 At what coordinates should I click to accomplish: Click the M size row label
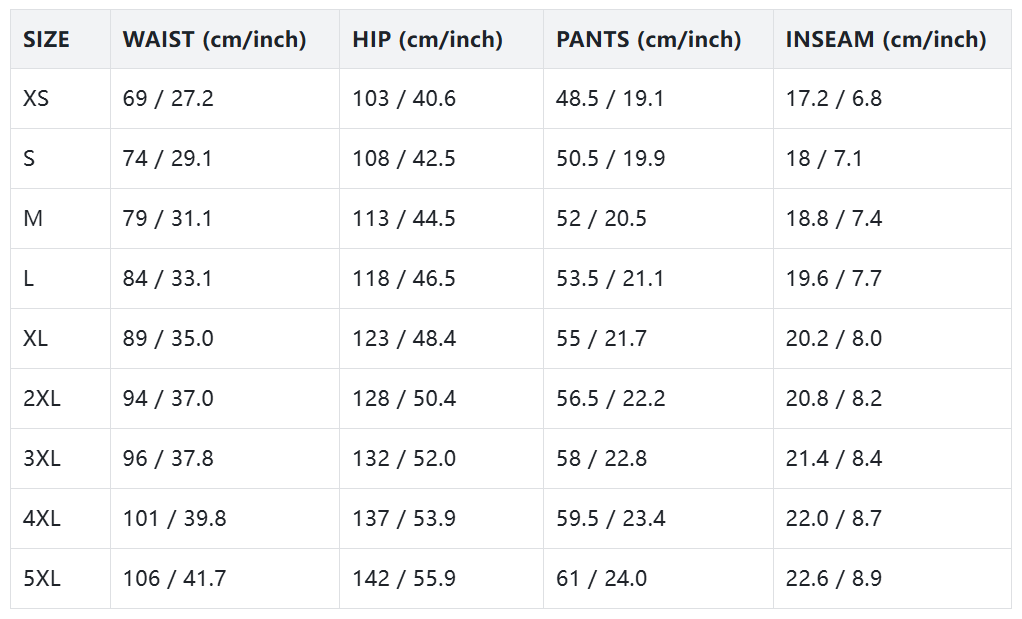tap(33, 219)
